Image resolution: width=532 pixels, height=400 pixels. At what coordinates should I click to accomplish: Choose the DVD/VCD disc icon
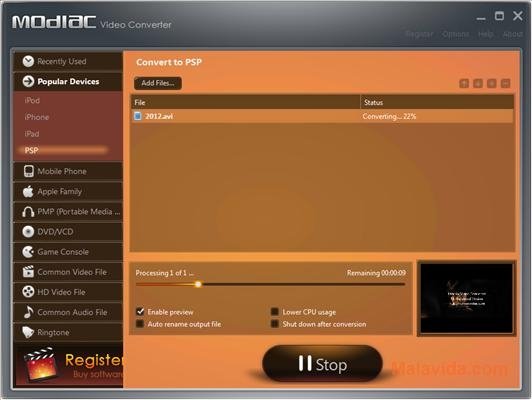pos(28,232)
